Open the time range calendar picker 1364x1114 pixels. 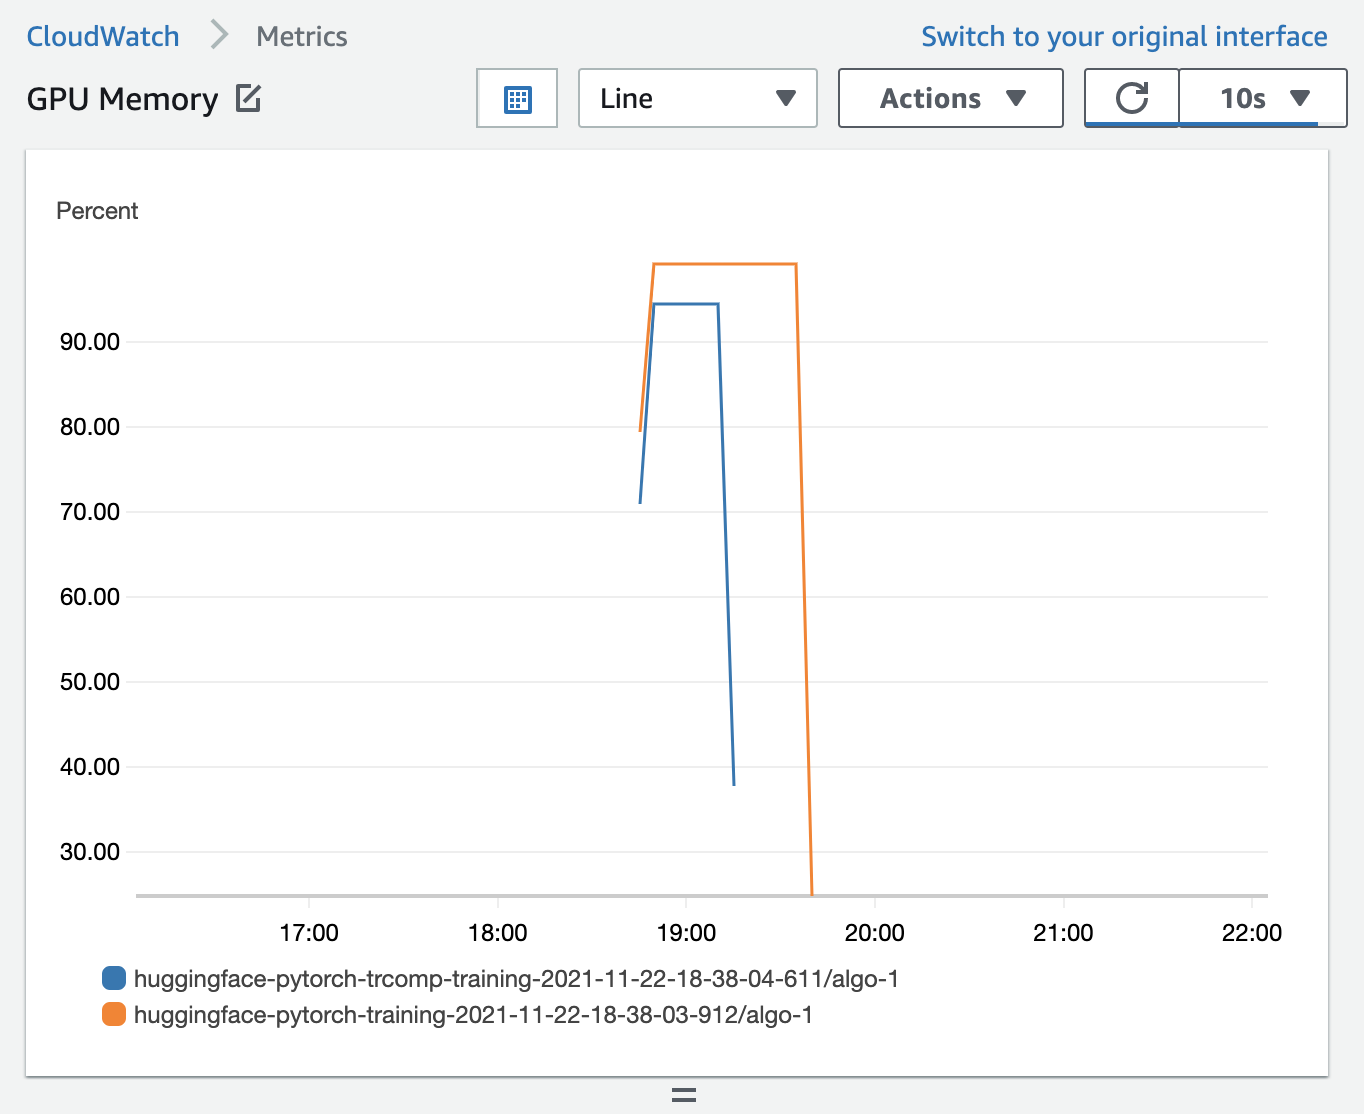(517, 98)
